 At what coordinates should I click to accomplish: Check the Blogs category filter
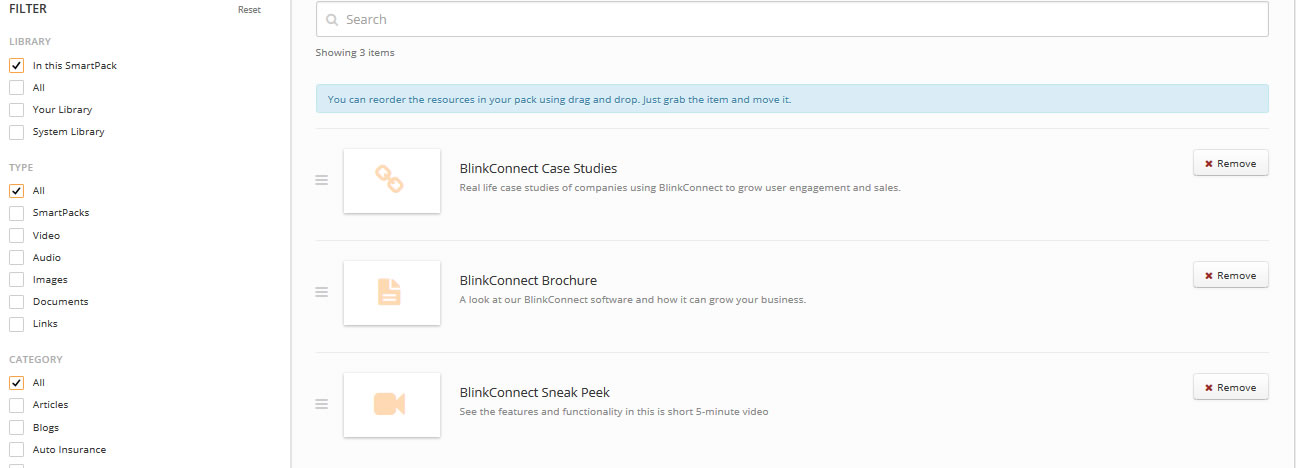(17, 428)
